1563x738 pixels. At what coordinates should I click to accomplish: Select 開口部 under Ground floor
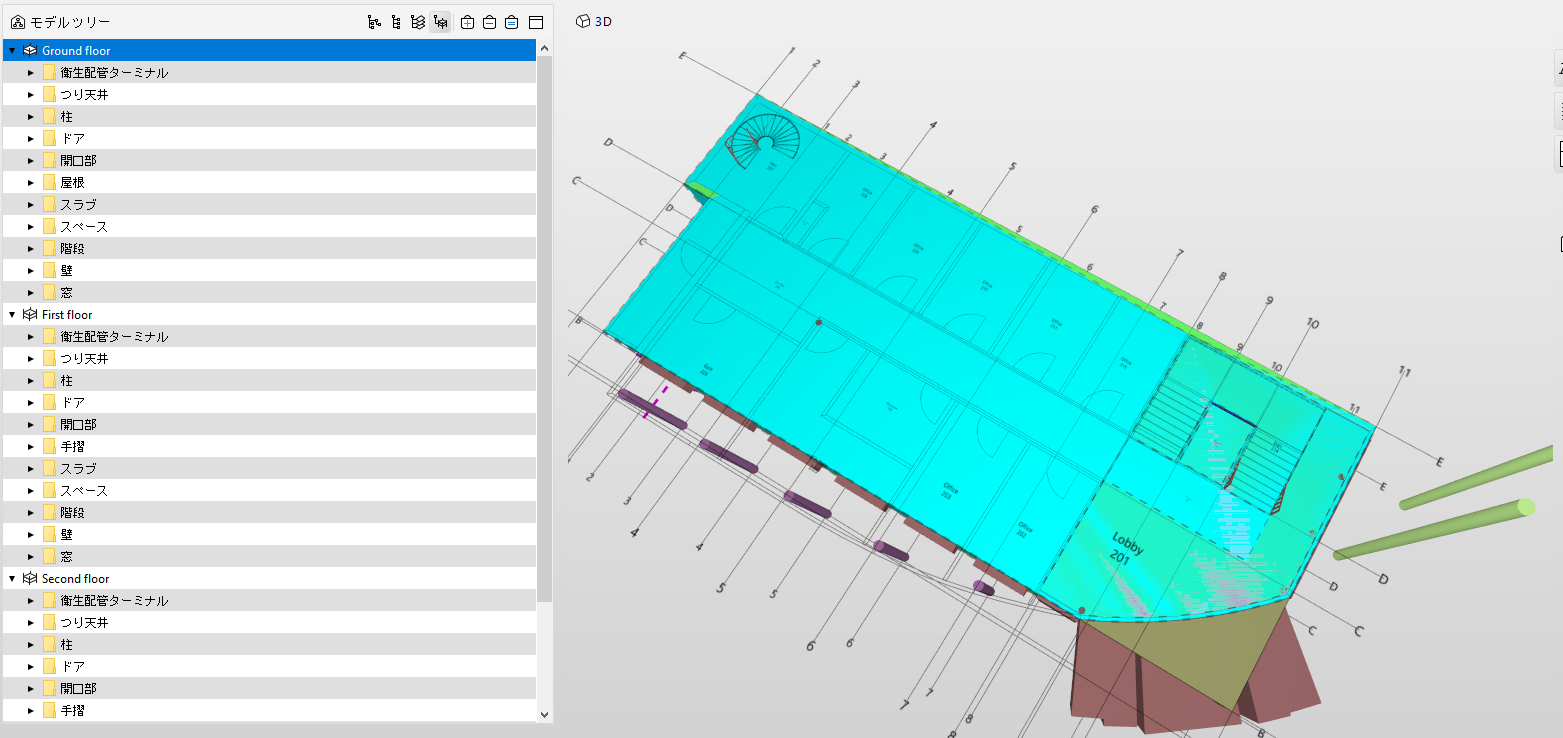270,160
